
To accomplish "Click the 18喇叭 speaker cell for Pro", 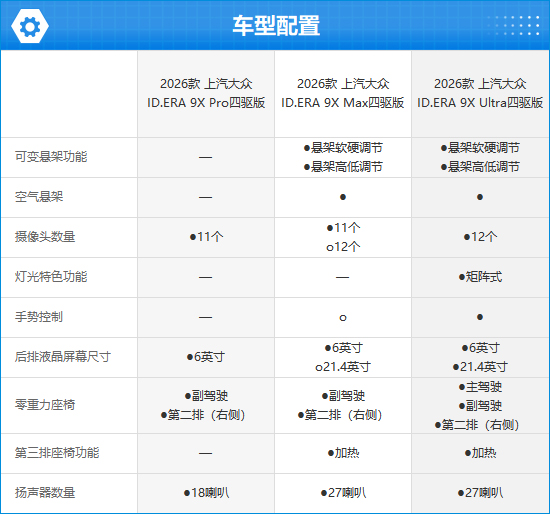I will pos(206,493).
